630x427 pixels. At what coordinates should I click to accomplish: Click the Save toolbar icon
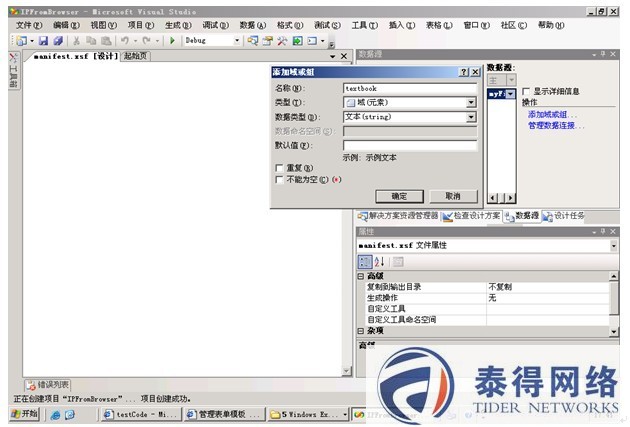click(x=43, y=41)
